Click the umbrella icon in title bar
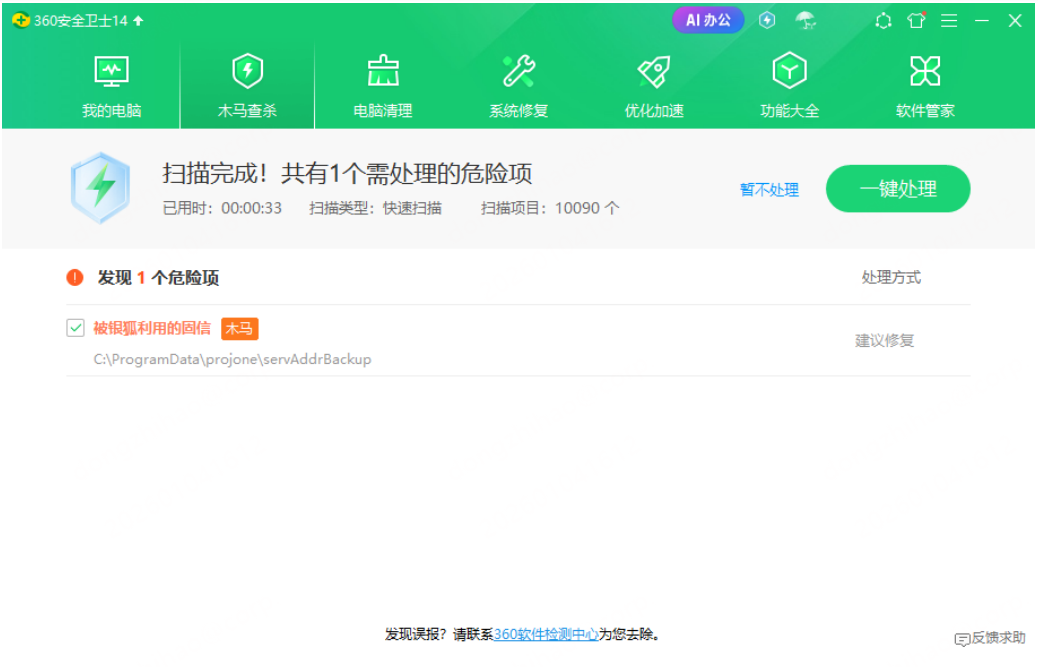 tap(805, 20)
